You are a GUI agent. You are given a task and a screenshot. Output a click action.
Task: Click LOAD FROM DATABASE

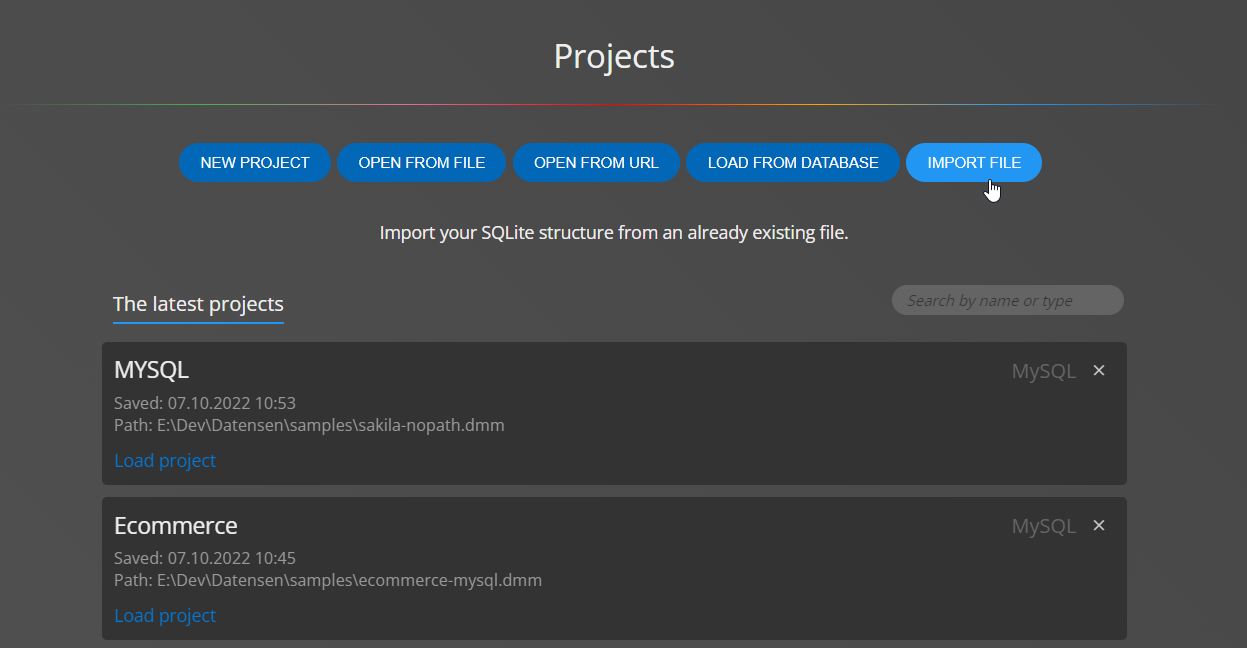(x=793, y=162)
